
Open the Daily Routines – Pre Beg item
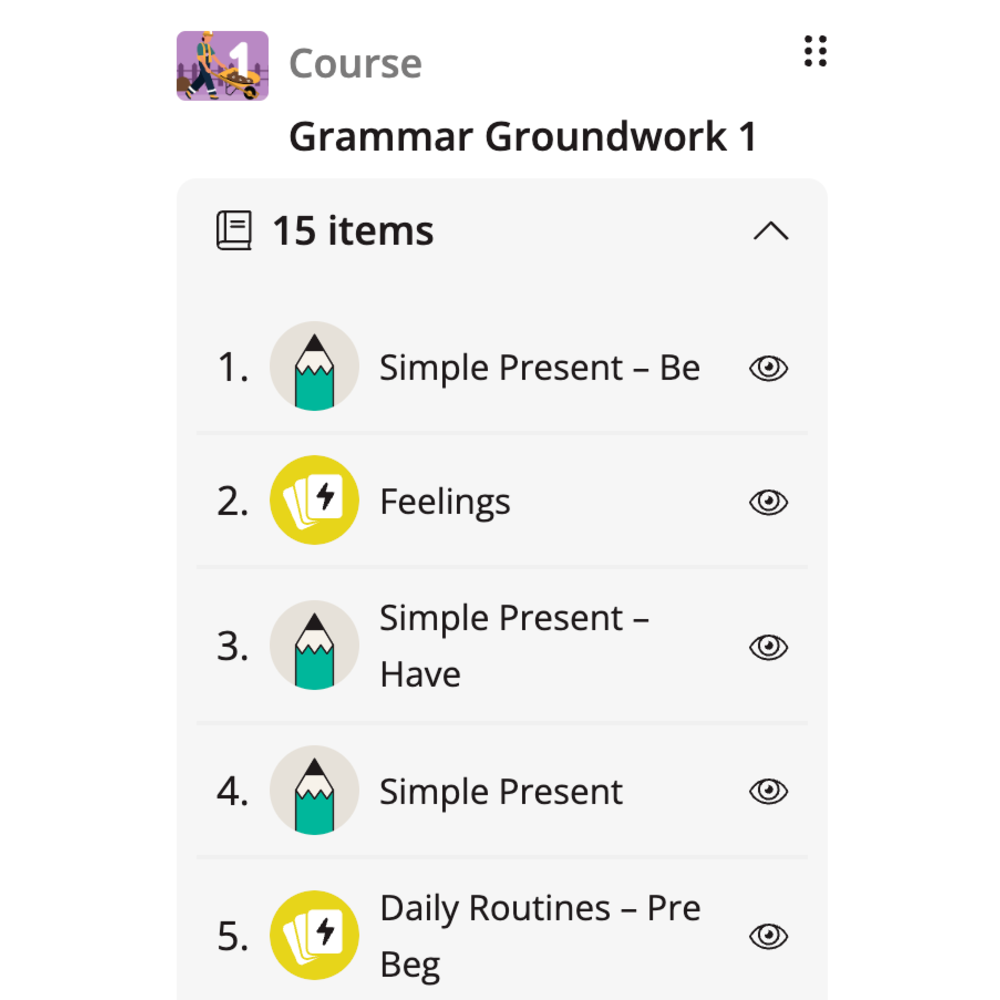tap(540, 936)
